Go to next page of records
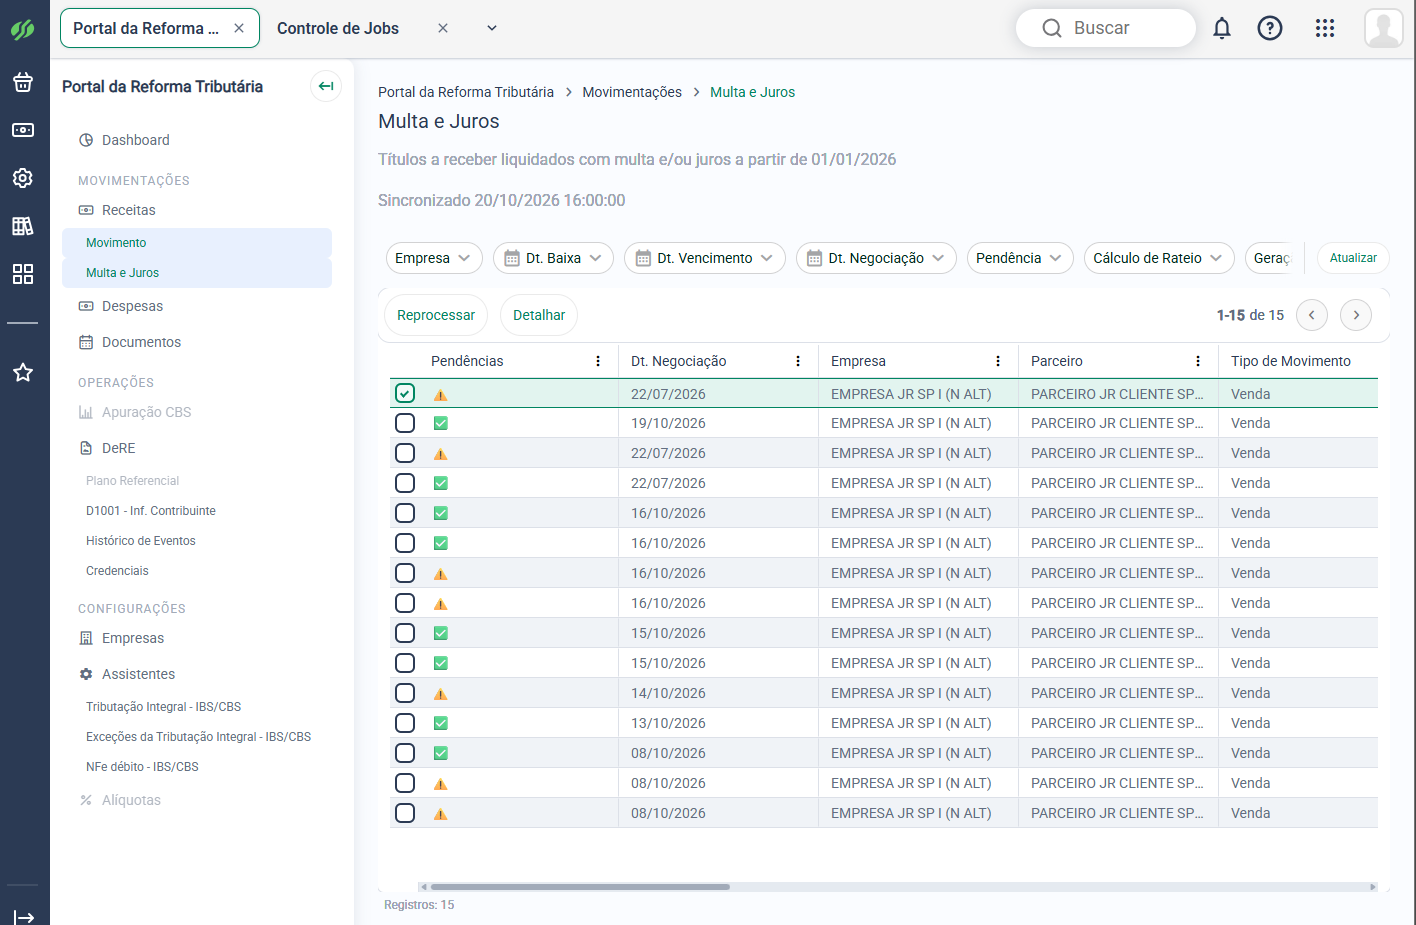This screenshot has height=925, width=1416. pyautogui.click(x=1356, y=315)
